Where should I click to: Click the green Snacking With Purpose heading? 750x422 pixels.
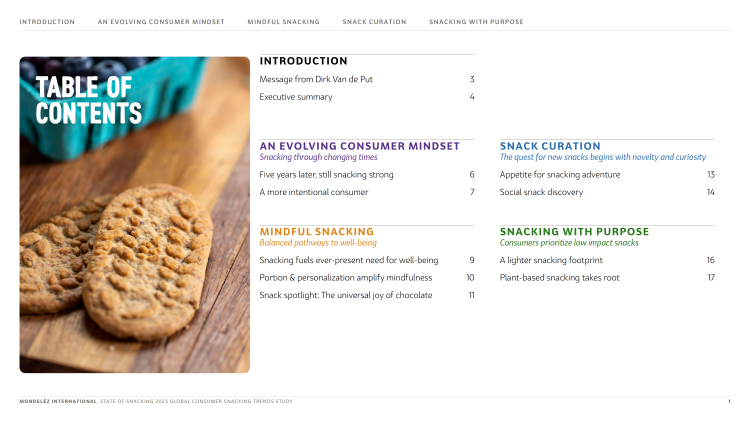click(574, 231)
